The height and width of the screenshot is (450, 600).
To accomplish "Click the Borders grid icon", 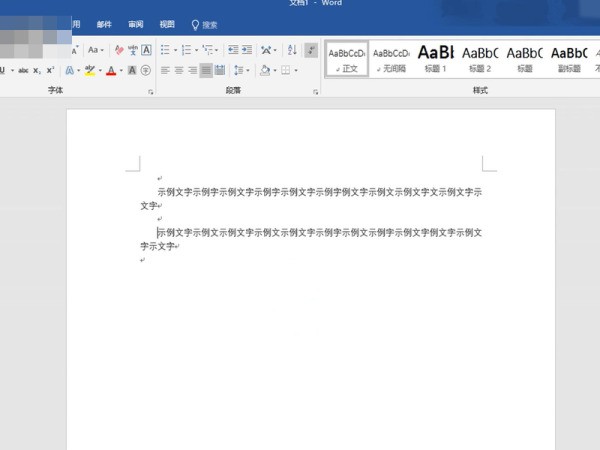I will [x=285, y=70].
